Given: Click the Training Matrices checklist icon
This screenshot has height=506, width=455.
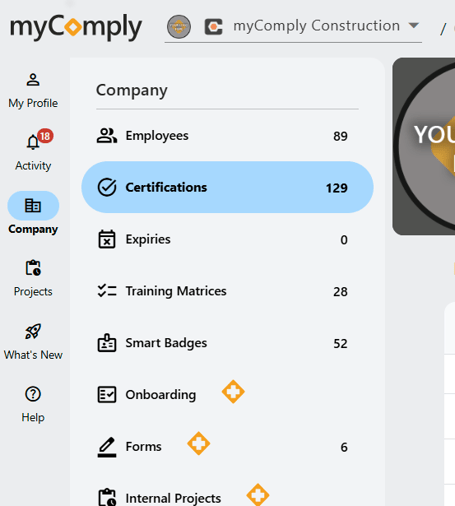Looking at the screenshot, I should click(x=107, y=291).
